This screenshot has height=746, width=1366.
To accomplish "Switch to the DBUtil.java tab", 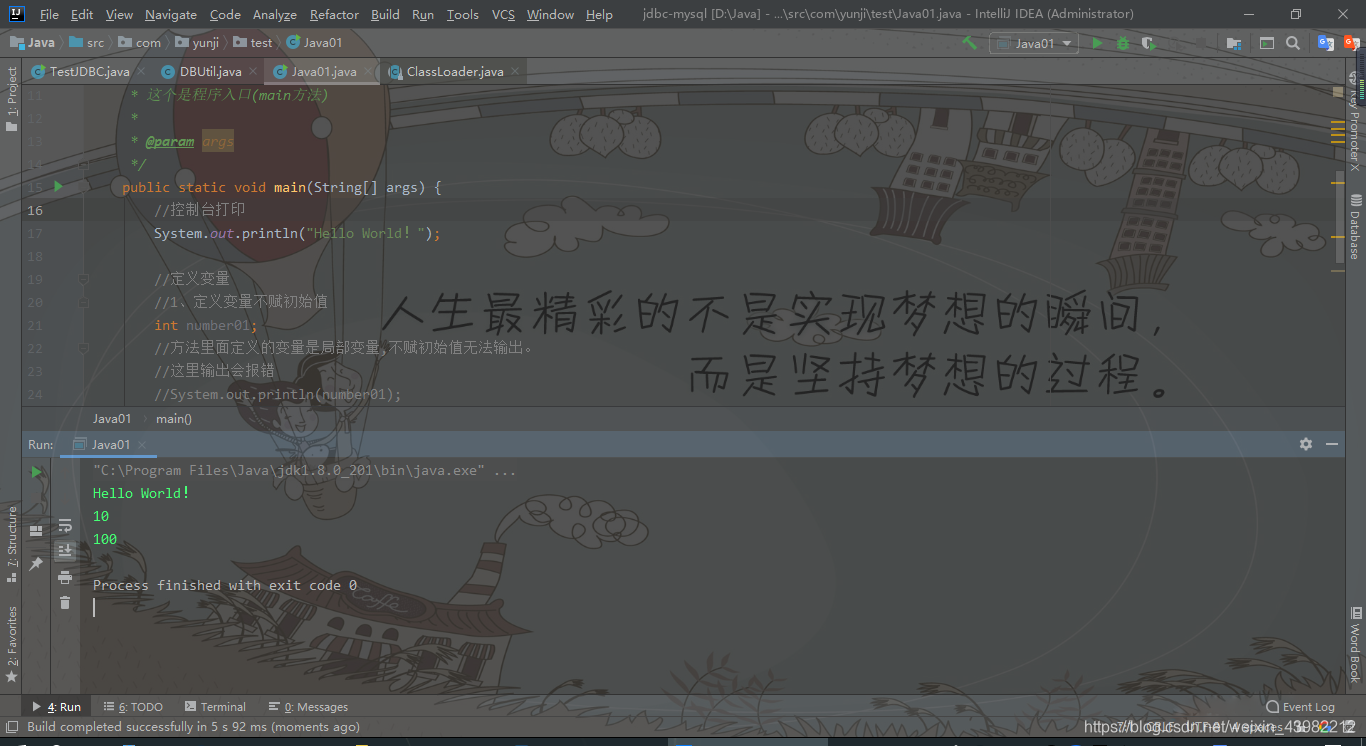I will pos(210,71).
